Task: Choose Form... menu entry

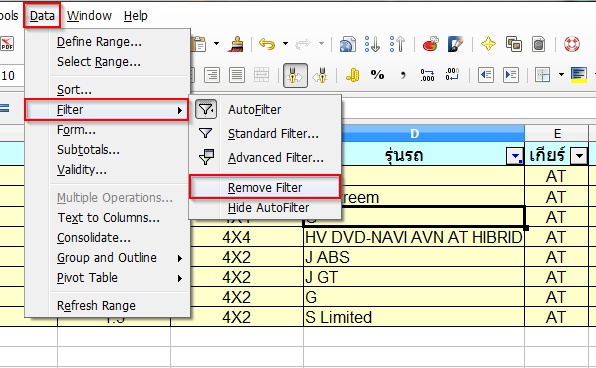Action: click(76, 130)
